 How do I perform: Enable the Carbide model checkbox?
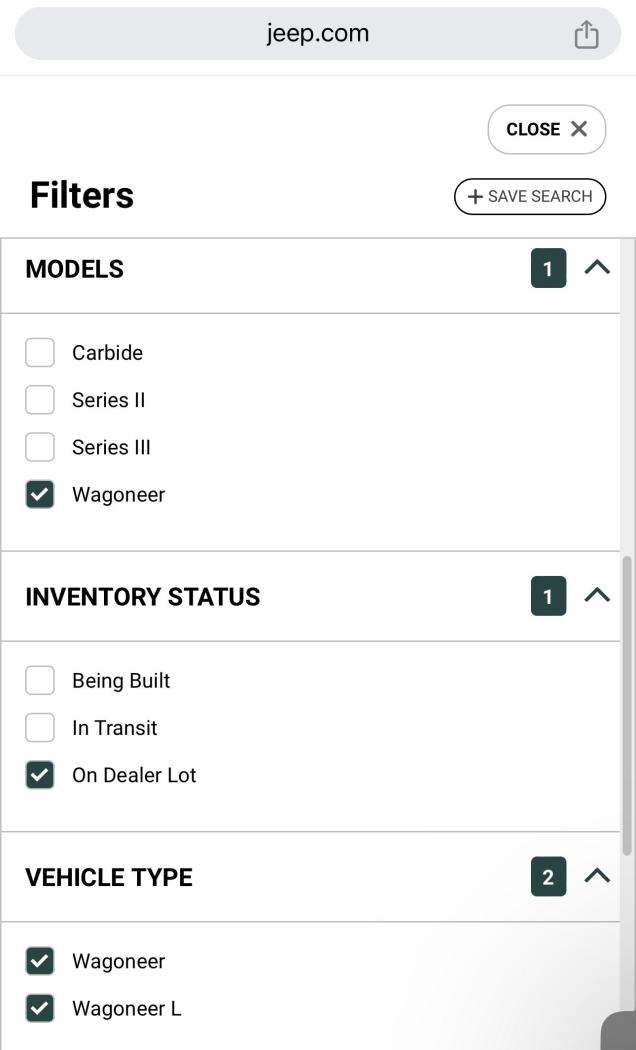point(40,353)
